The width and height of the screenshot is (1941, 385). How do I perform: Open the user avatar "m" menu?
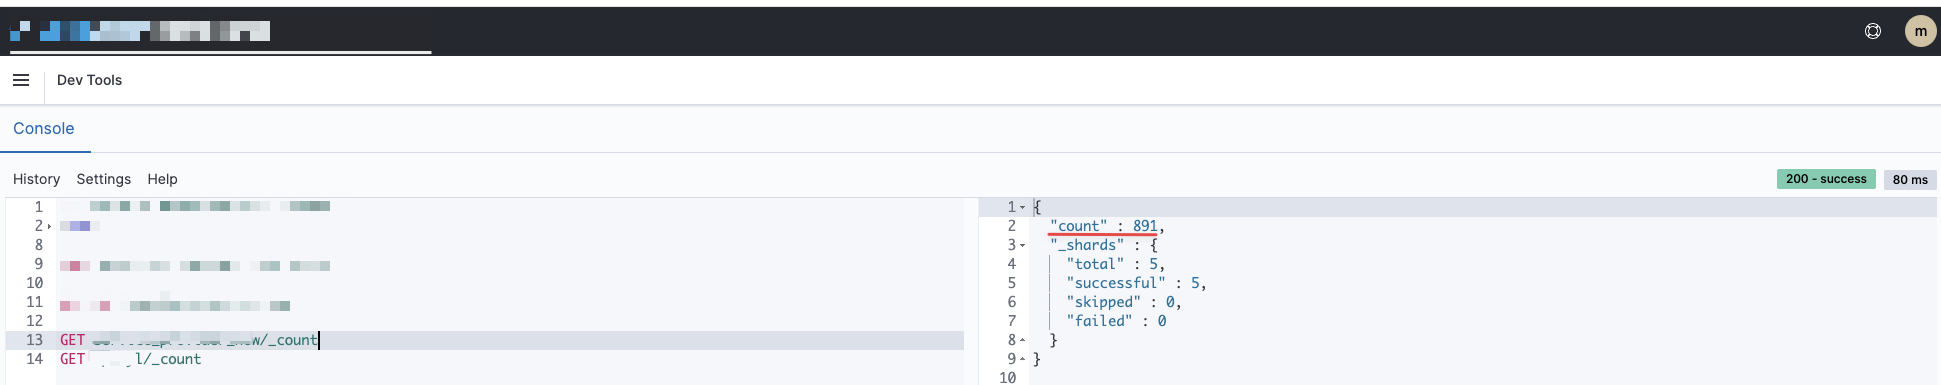(x=1920, y=31)
